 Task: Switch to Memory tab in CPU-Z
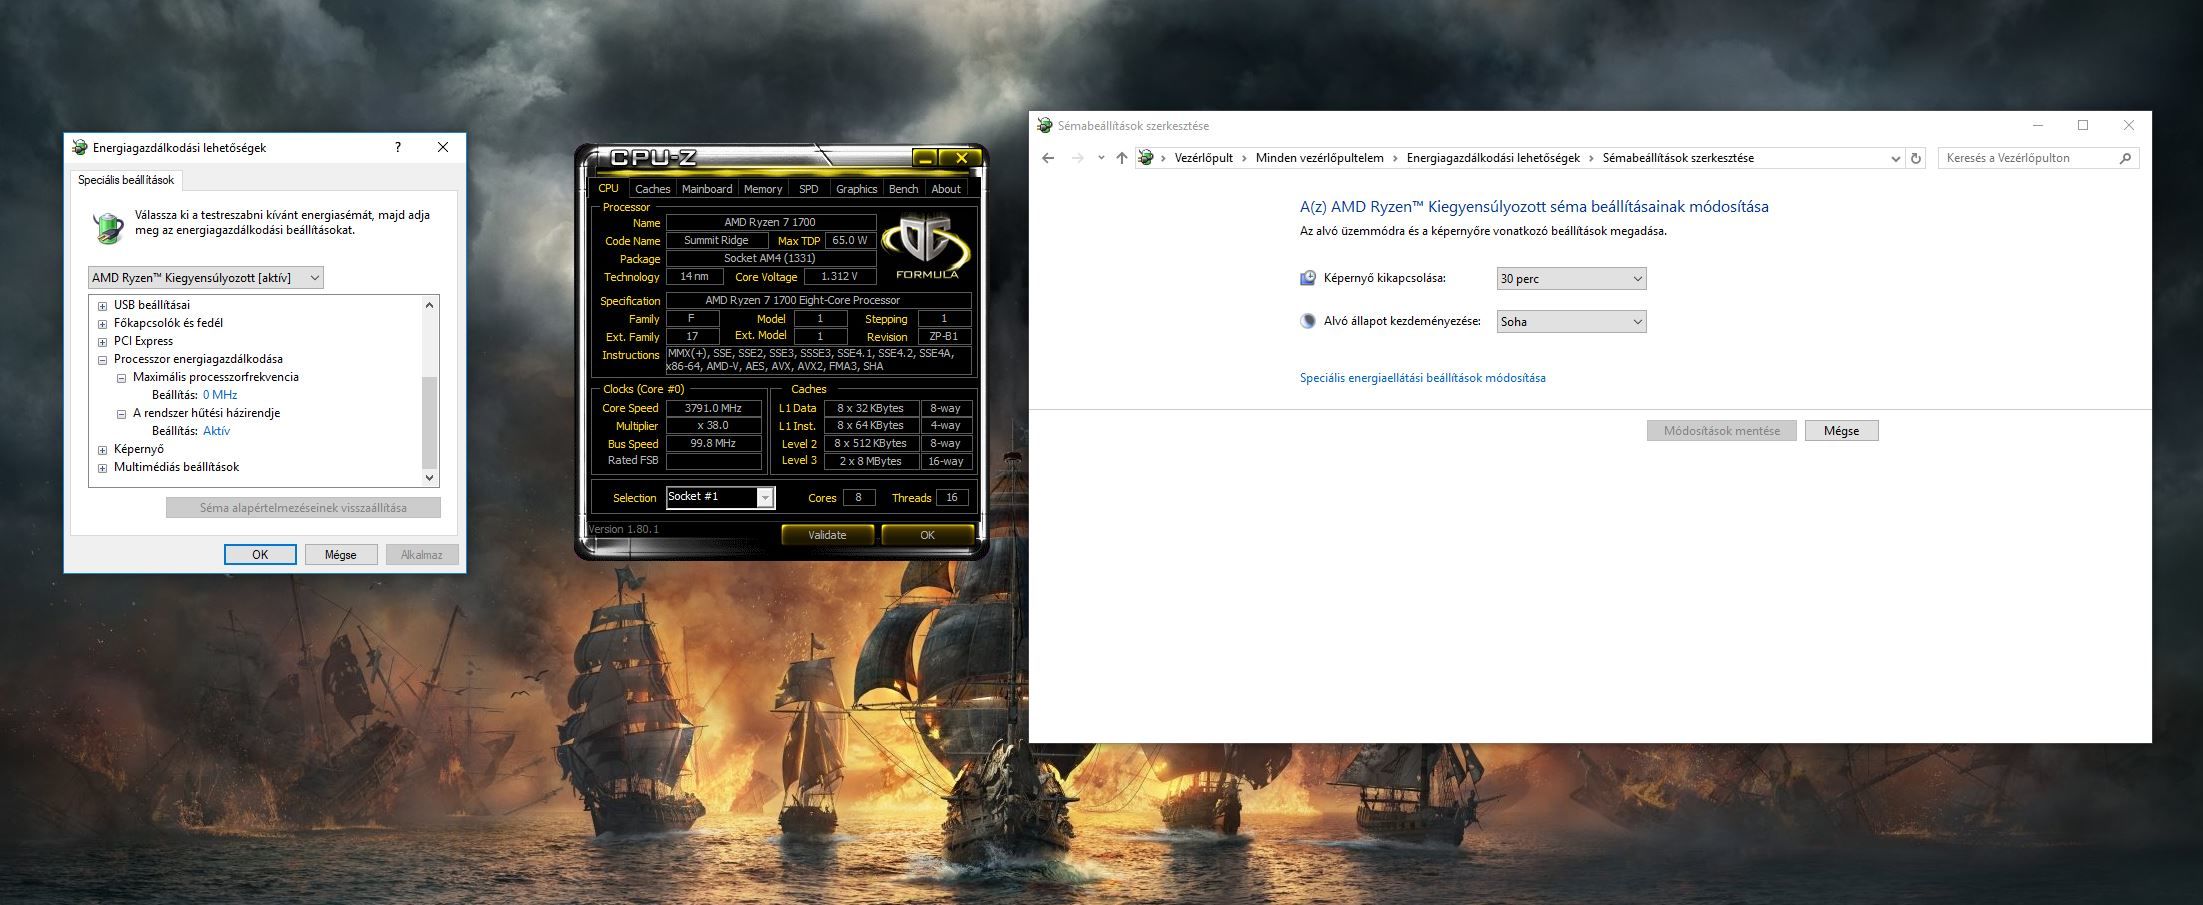tap(763, 189)
